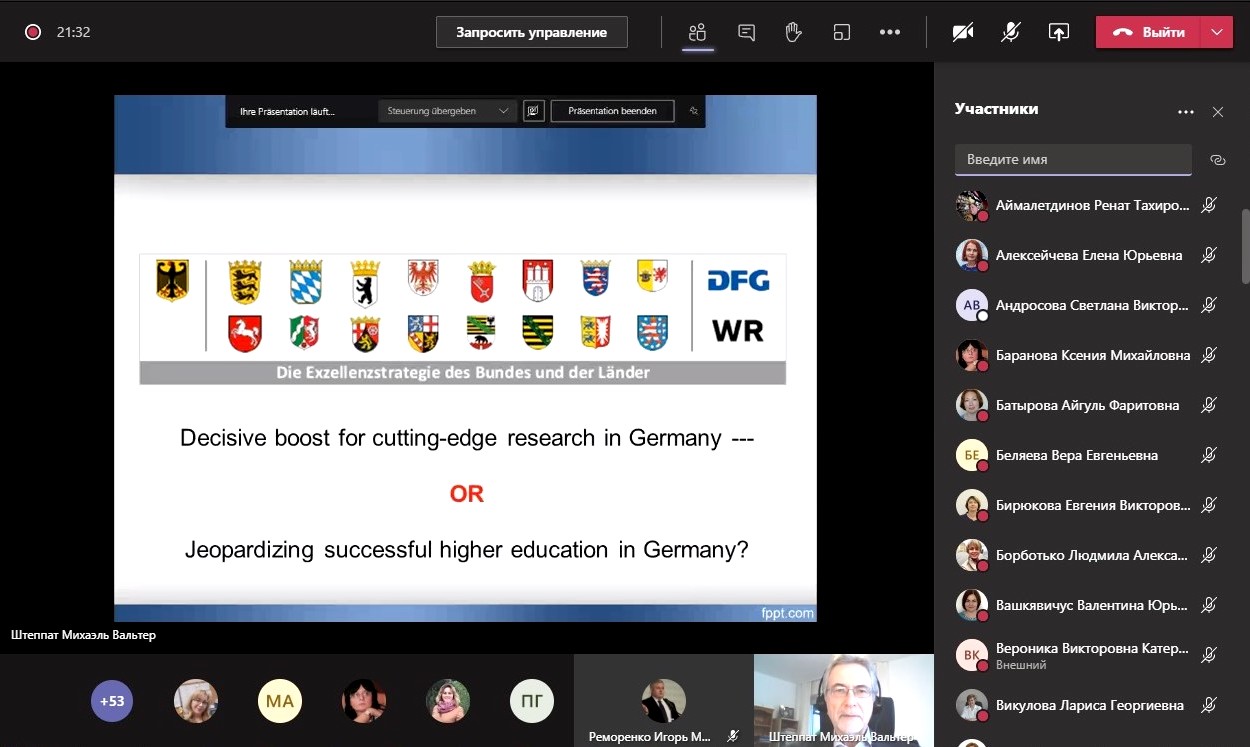Click the Выйти leave call button
Viewport: 1250px width, 747px height.
tap(1148, 32)
